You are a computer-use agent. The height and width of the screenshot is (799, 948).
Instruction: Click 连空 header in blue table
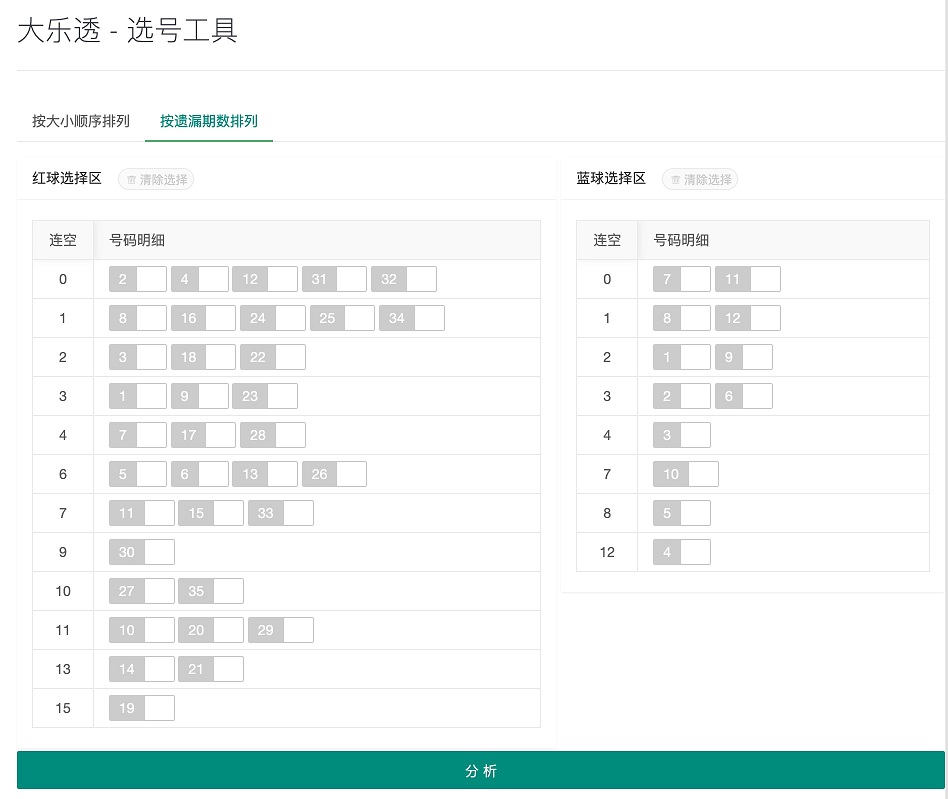pyautogui.click(x=607, y=241)
